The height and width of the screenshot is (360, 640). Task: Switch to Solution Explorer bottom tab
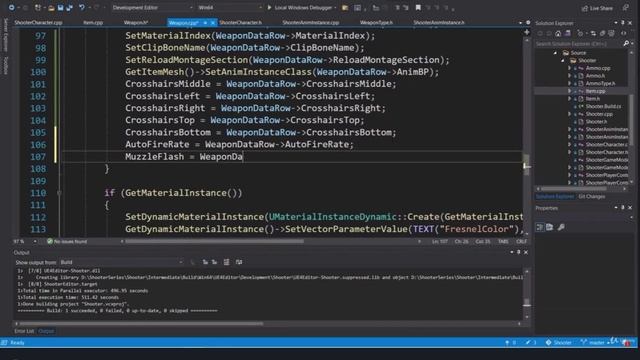point(555,196)
